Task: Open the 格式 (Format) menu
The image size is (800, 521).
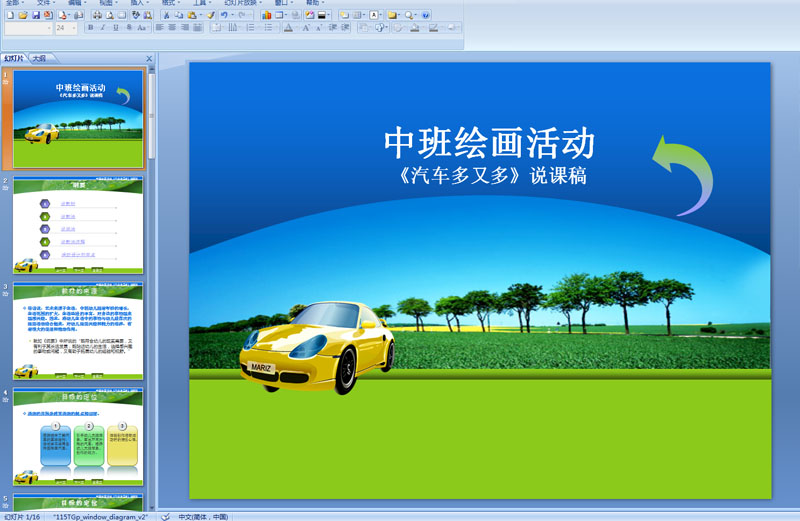Action: pyautogui.click(x=171, y=3)
